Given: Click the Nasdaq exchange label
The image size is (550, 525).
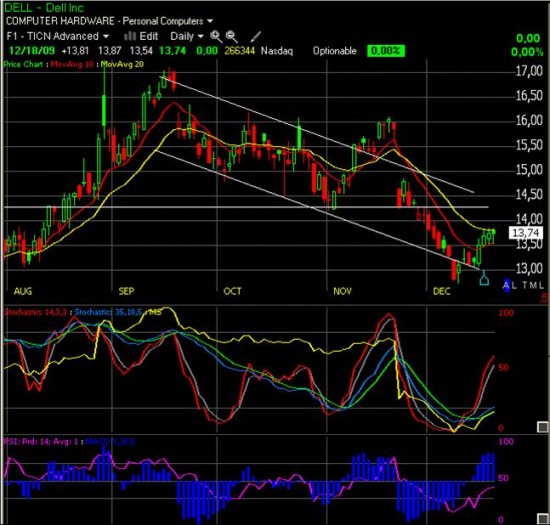Looking at the screenshot, I should [x=277, y=51].
